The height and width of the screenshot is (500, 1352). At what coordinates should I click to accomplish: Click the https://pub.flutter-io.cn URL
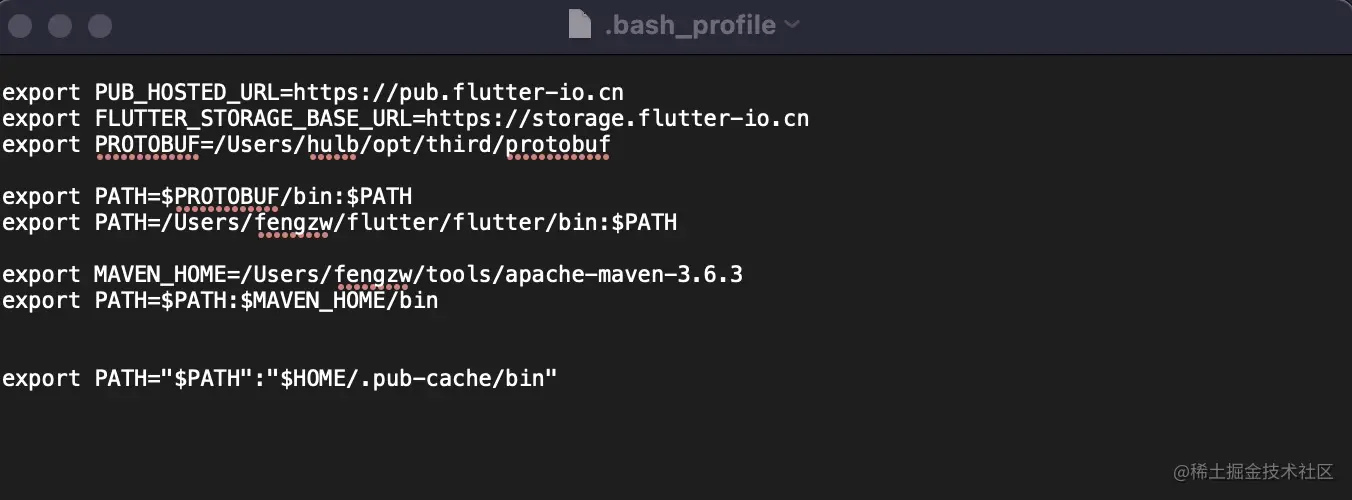[459, 92]
